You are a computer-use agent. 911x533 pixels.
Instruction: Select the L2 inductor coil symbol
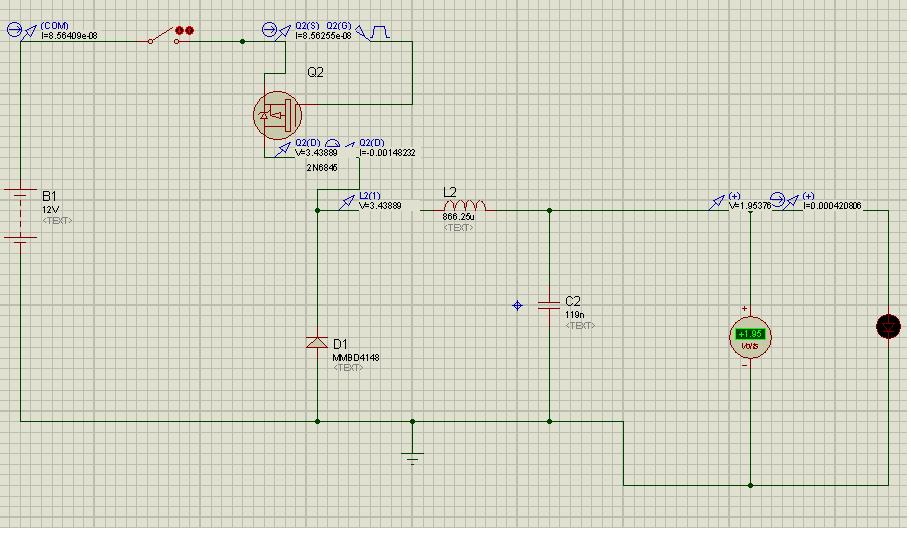464,206
